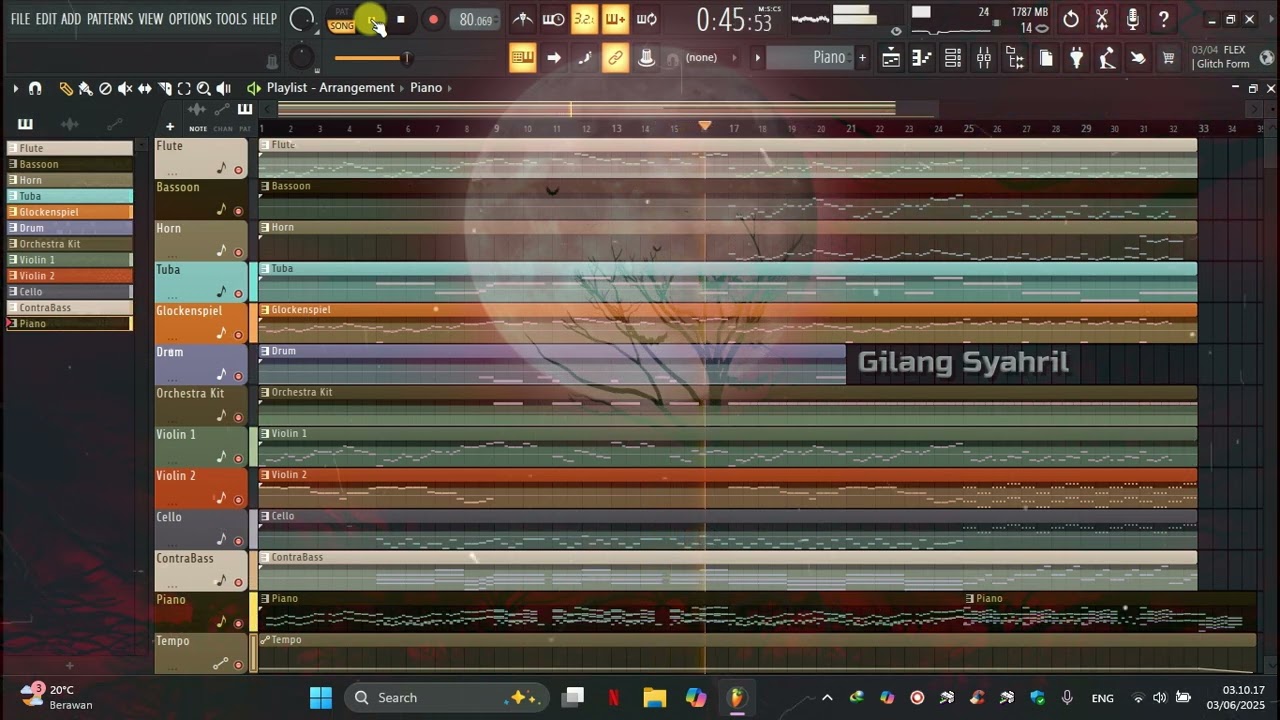
Task: Click the one-click audio recording microphone icon
Action: [x=1133, y=19]
